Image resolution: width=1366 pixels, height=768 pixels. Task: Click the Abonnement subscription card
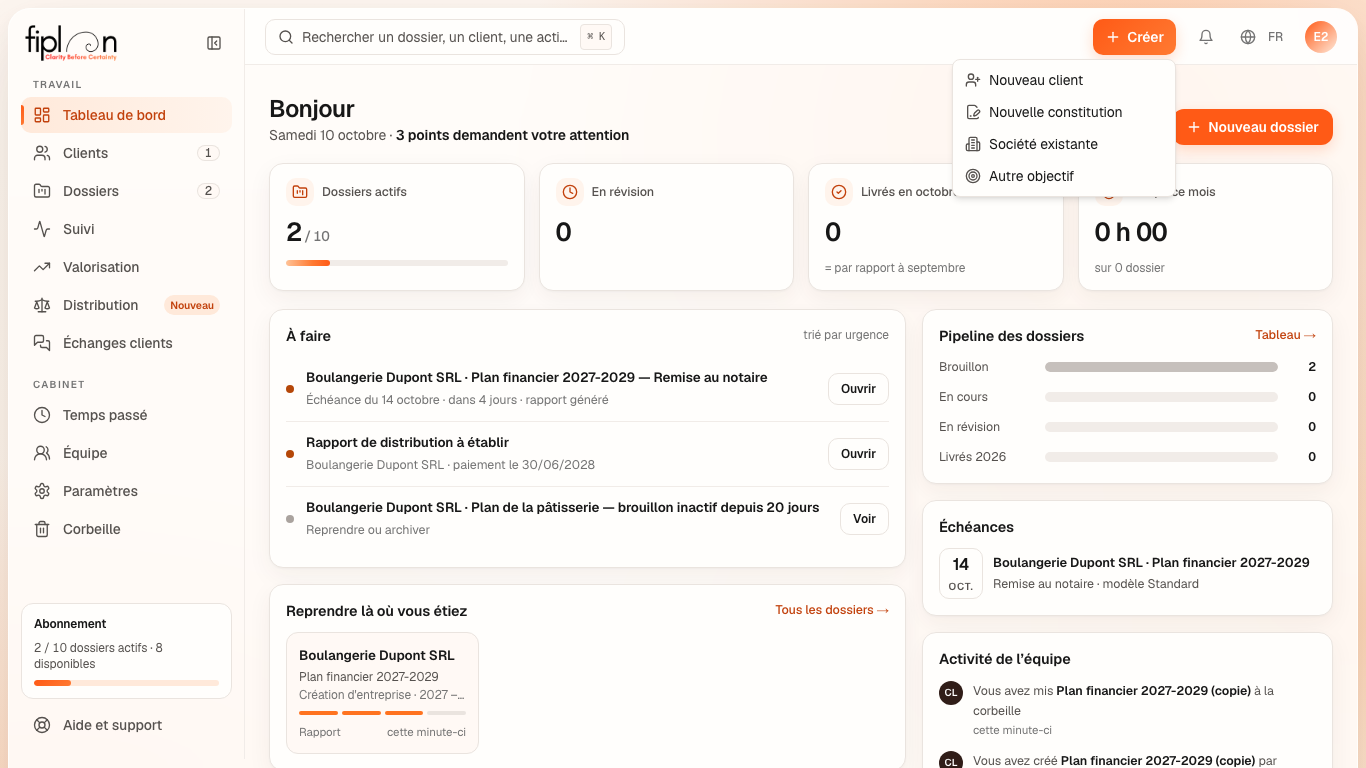coord(126,651)
